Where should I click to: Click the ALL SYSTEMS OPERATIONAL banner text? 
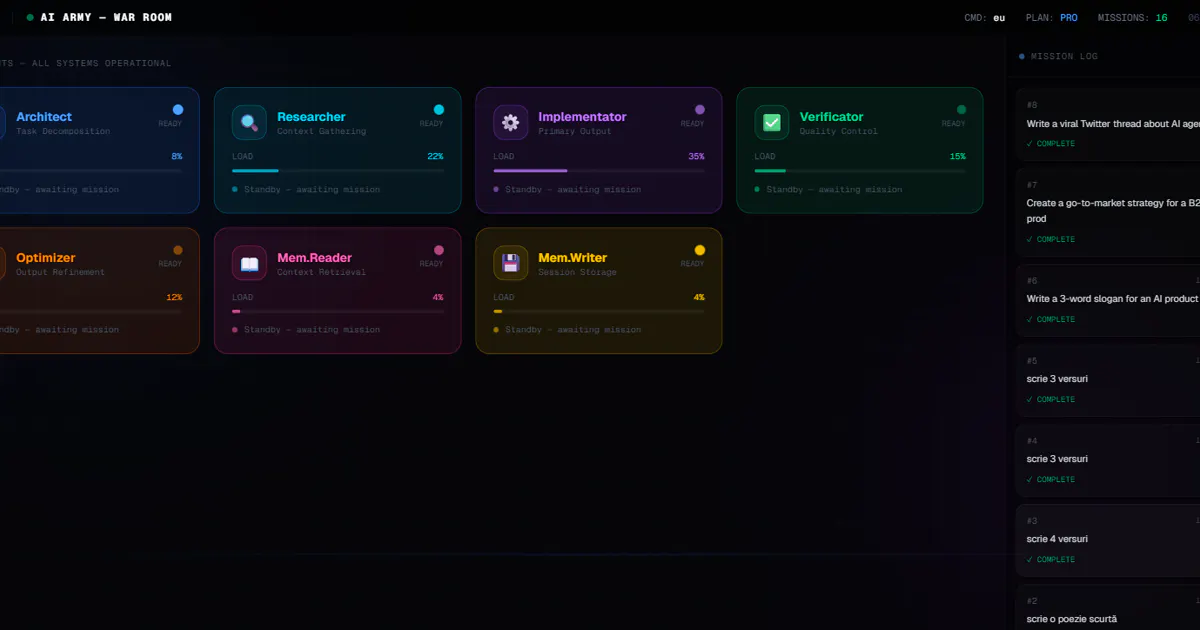click(x=101, y=64)
